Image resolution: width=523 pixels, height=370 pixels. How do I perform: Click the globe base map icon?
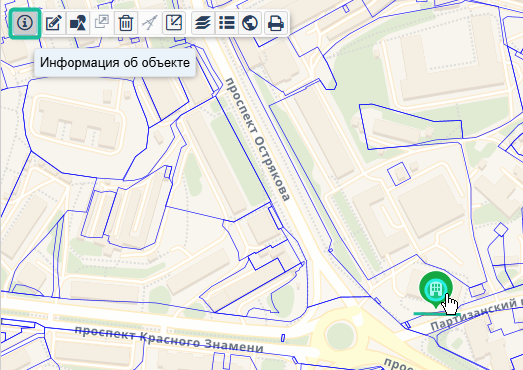pyautogui.click(x=250, y=23)
